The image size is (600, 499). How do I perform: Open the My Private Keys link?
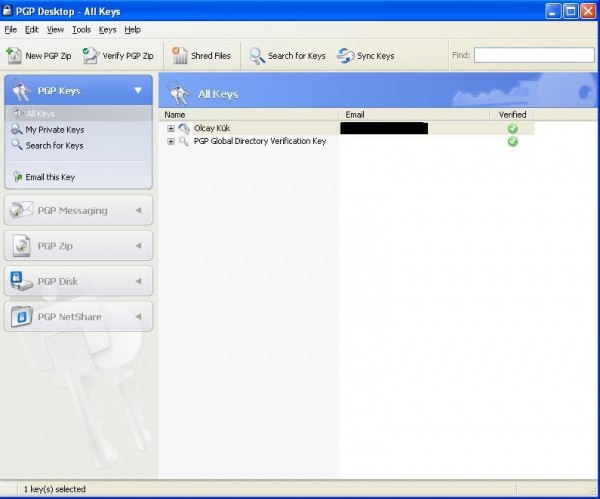point(55,130)
